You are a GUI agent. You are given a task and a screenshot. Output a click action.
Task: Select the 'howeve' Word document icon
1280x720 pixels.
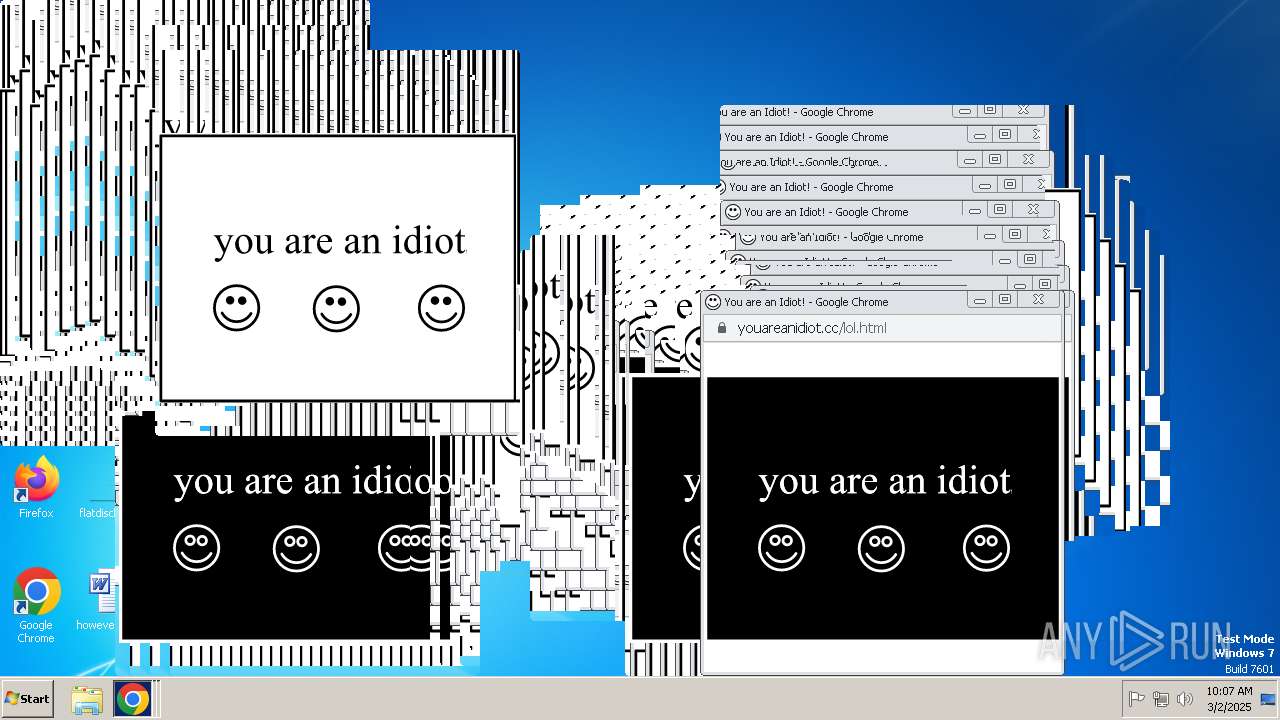click(x=99, y=601)
